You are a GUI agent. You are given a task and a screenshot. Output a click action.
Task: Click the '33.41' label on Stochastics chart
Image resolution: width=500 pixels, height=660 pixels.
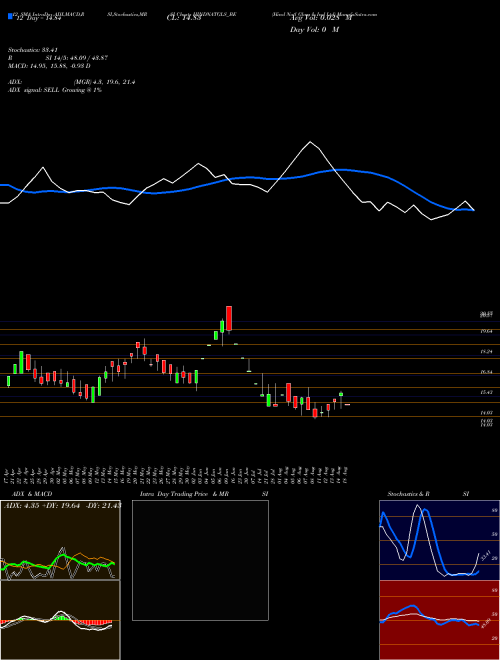[486, 556]
